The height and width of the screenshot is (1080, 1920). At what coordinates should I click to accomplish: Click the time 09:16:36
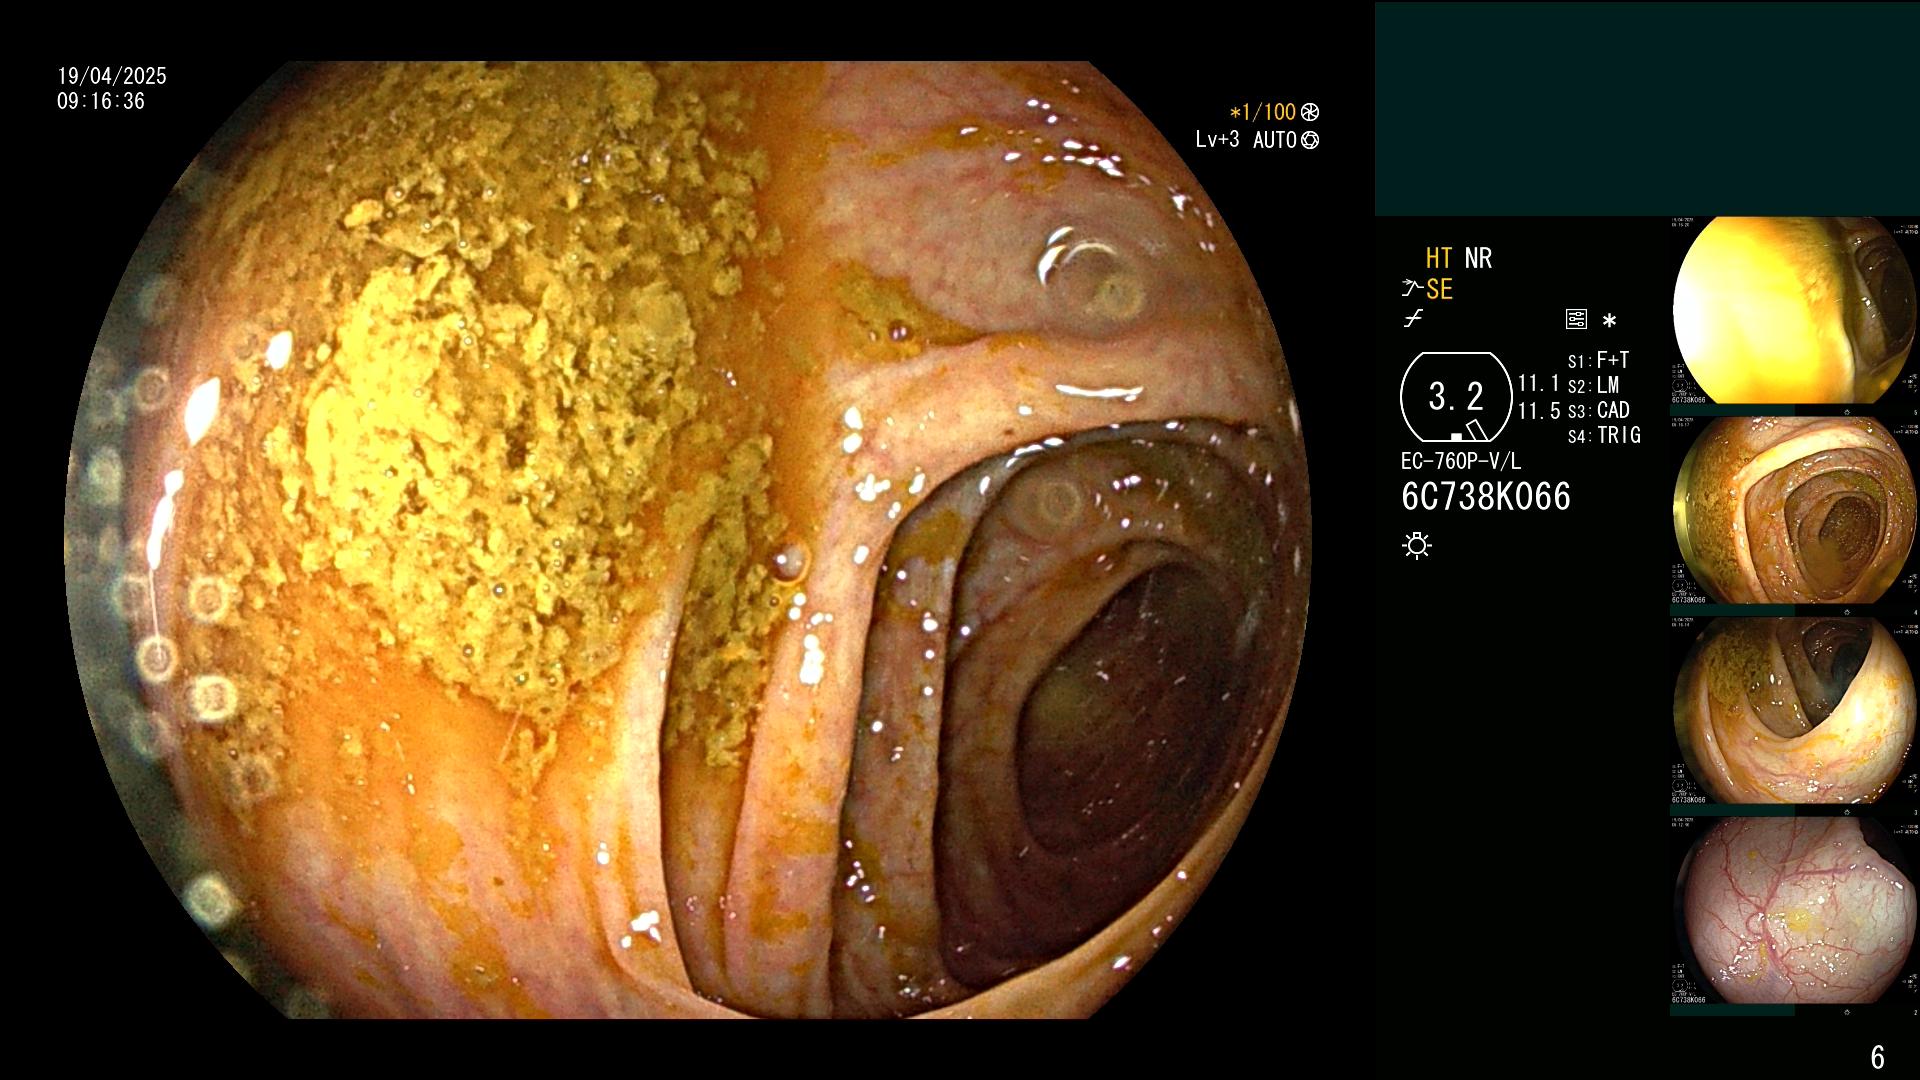click(x=101, y=101)
